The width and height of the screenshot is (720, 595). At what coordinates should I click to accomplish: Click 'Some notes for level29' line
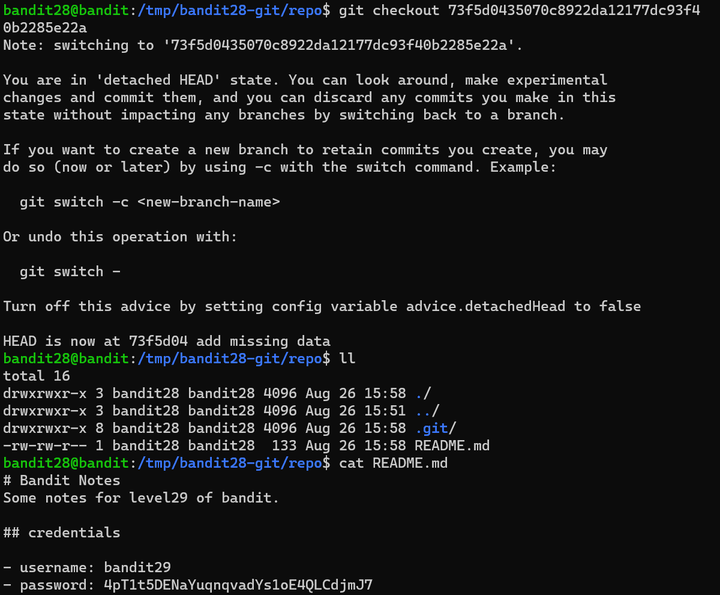(141, 498)
